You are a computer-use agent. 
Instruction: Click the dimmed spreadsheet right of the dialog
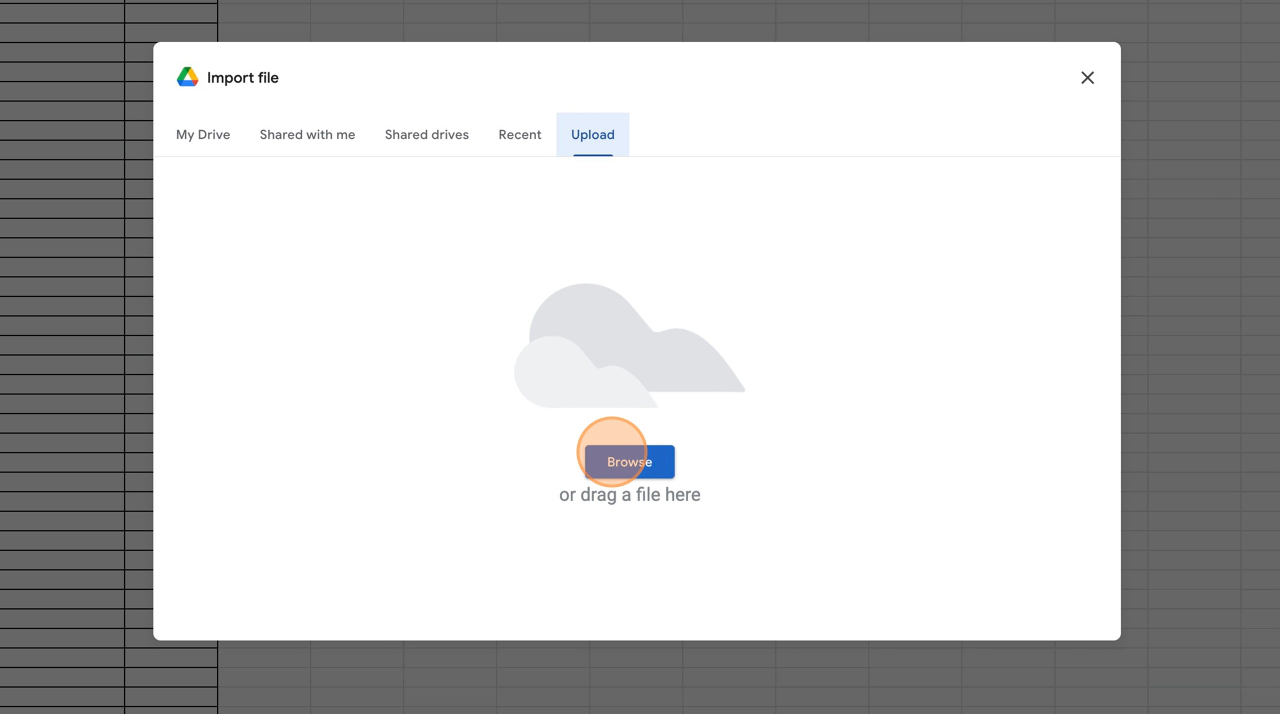pos(1200,350)
